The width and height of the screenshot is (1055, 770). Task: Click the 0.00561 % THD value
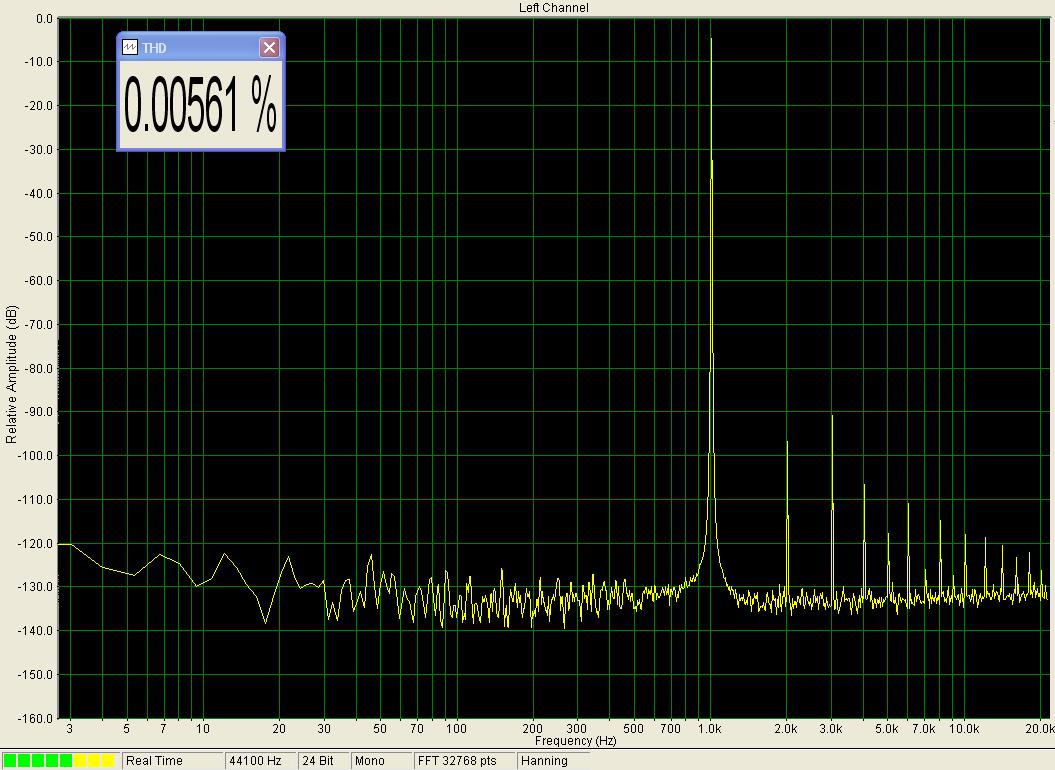pos(201,105)
